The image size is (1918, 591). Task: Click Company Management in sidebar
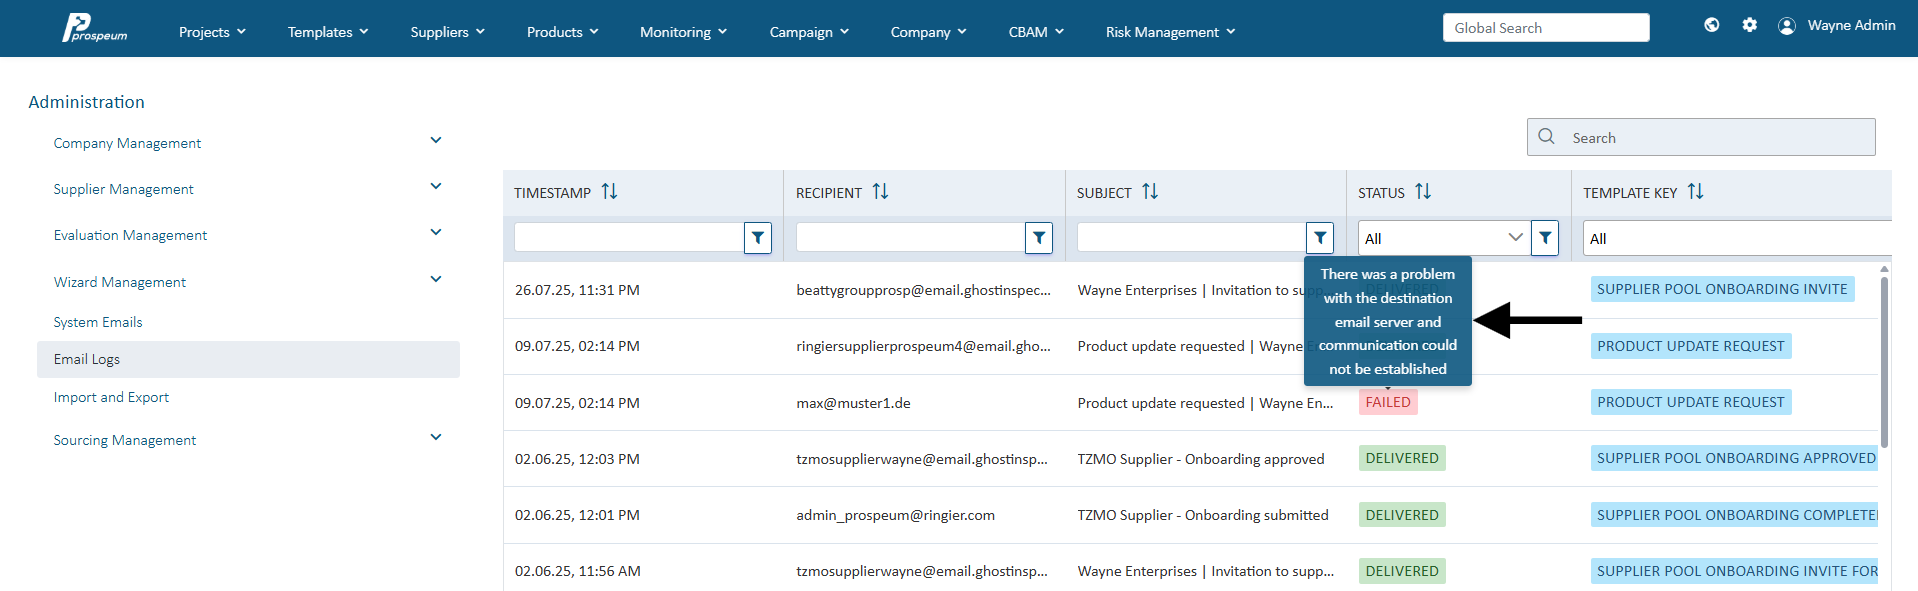(127, 143)
